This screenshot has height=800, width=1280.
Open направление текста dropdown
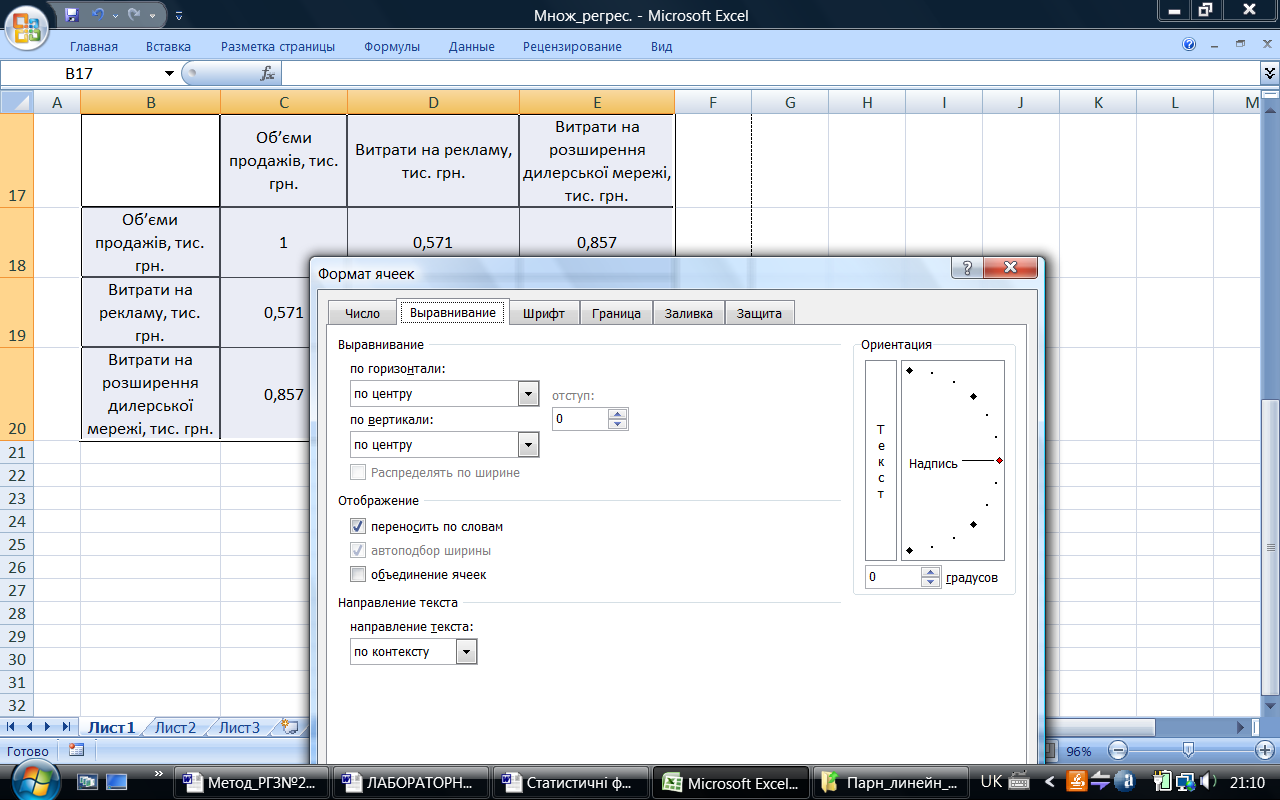point(466,652)
